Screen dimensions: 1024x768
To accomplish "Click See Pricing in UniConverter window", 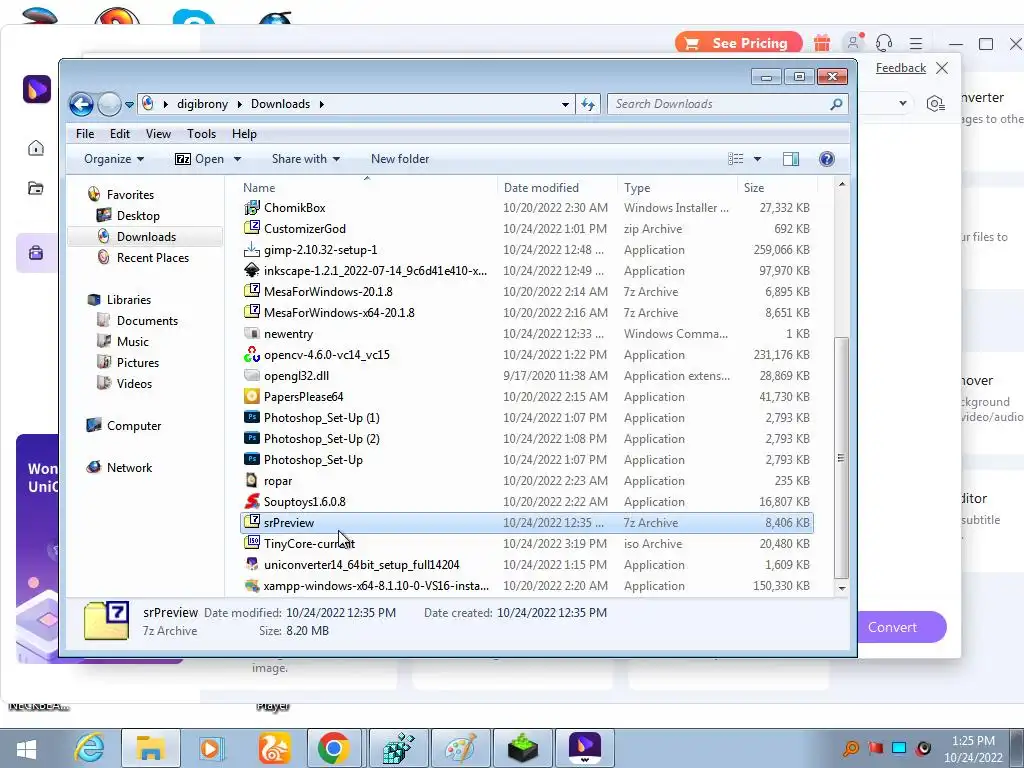I will point(738,43).
